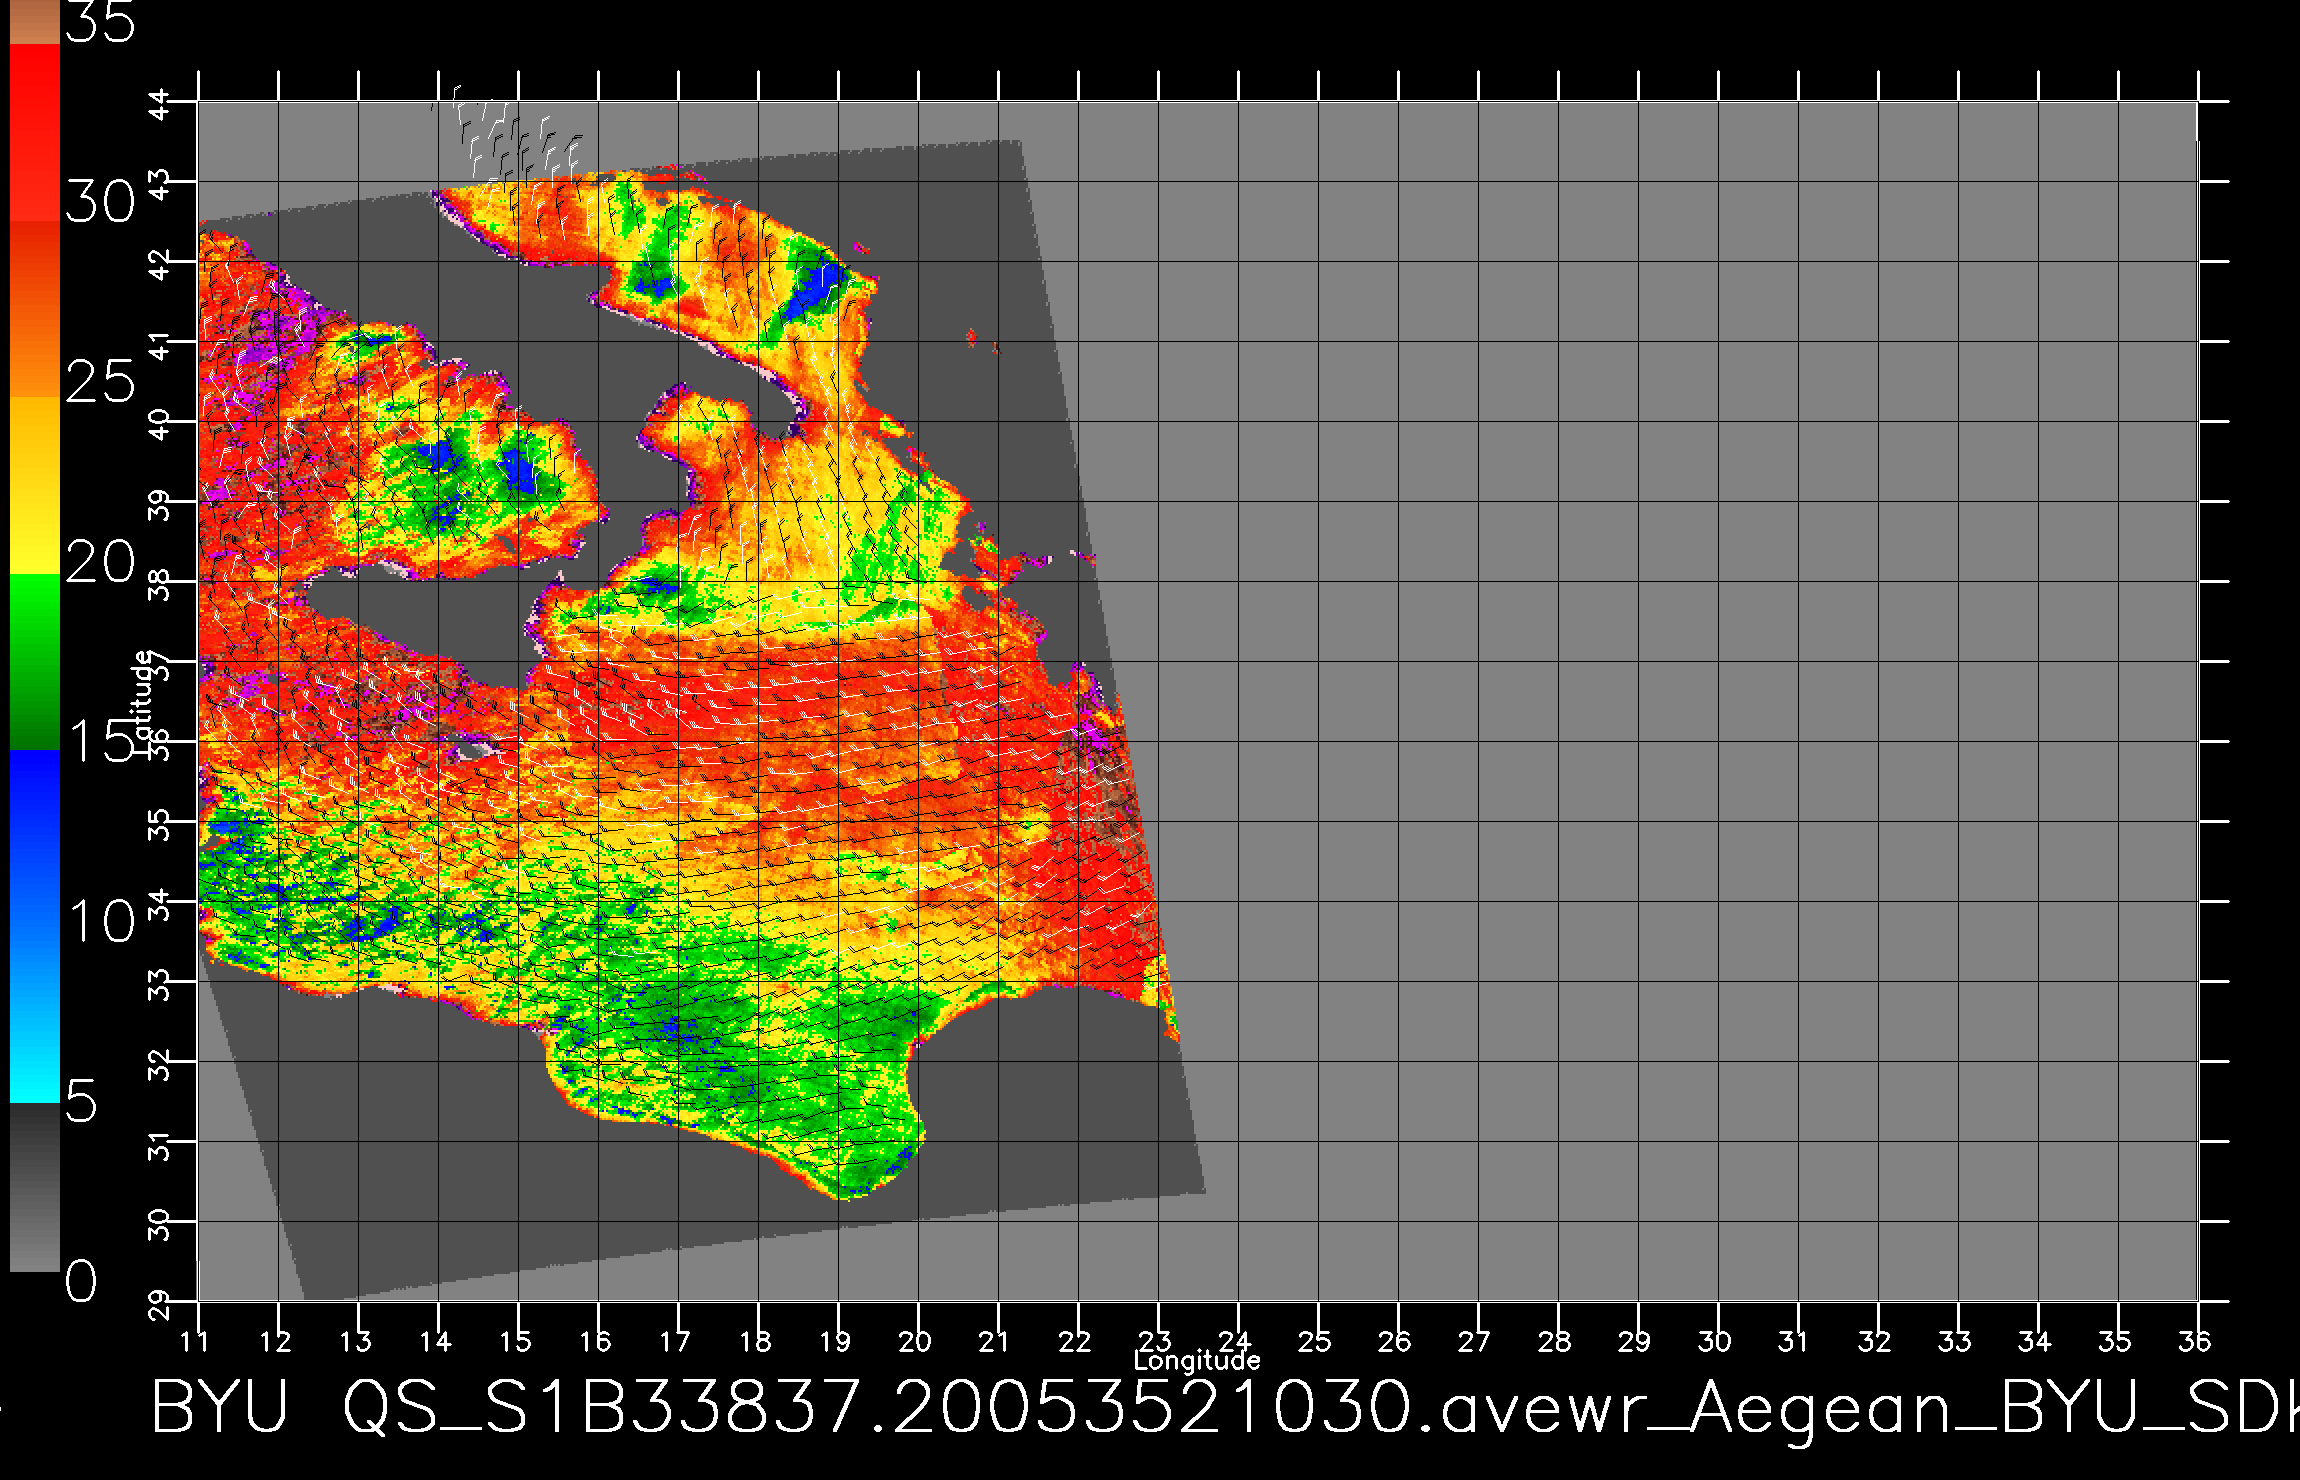
Task: Click the colorbar label 5
Action: pos(81,1101)
